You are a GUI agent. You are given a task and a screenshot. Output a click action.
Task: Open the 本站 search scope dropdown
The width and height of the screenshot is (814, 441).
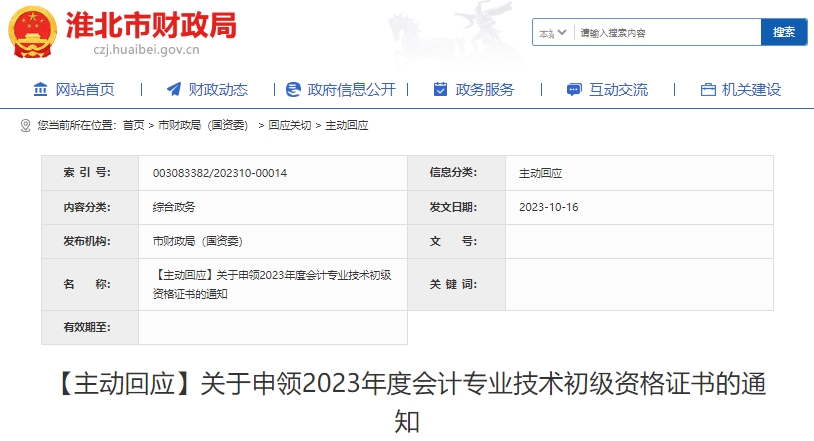pyautogui.click(x=554, y=33)
